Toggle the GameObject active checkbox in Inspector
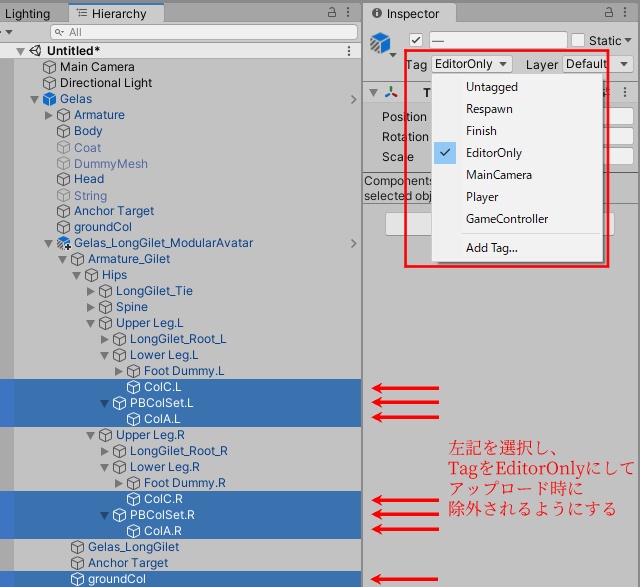Viewport: 640px width, 587px height. (416, 40)
